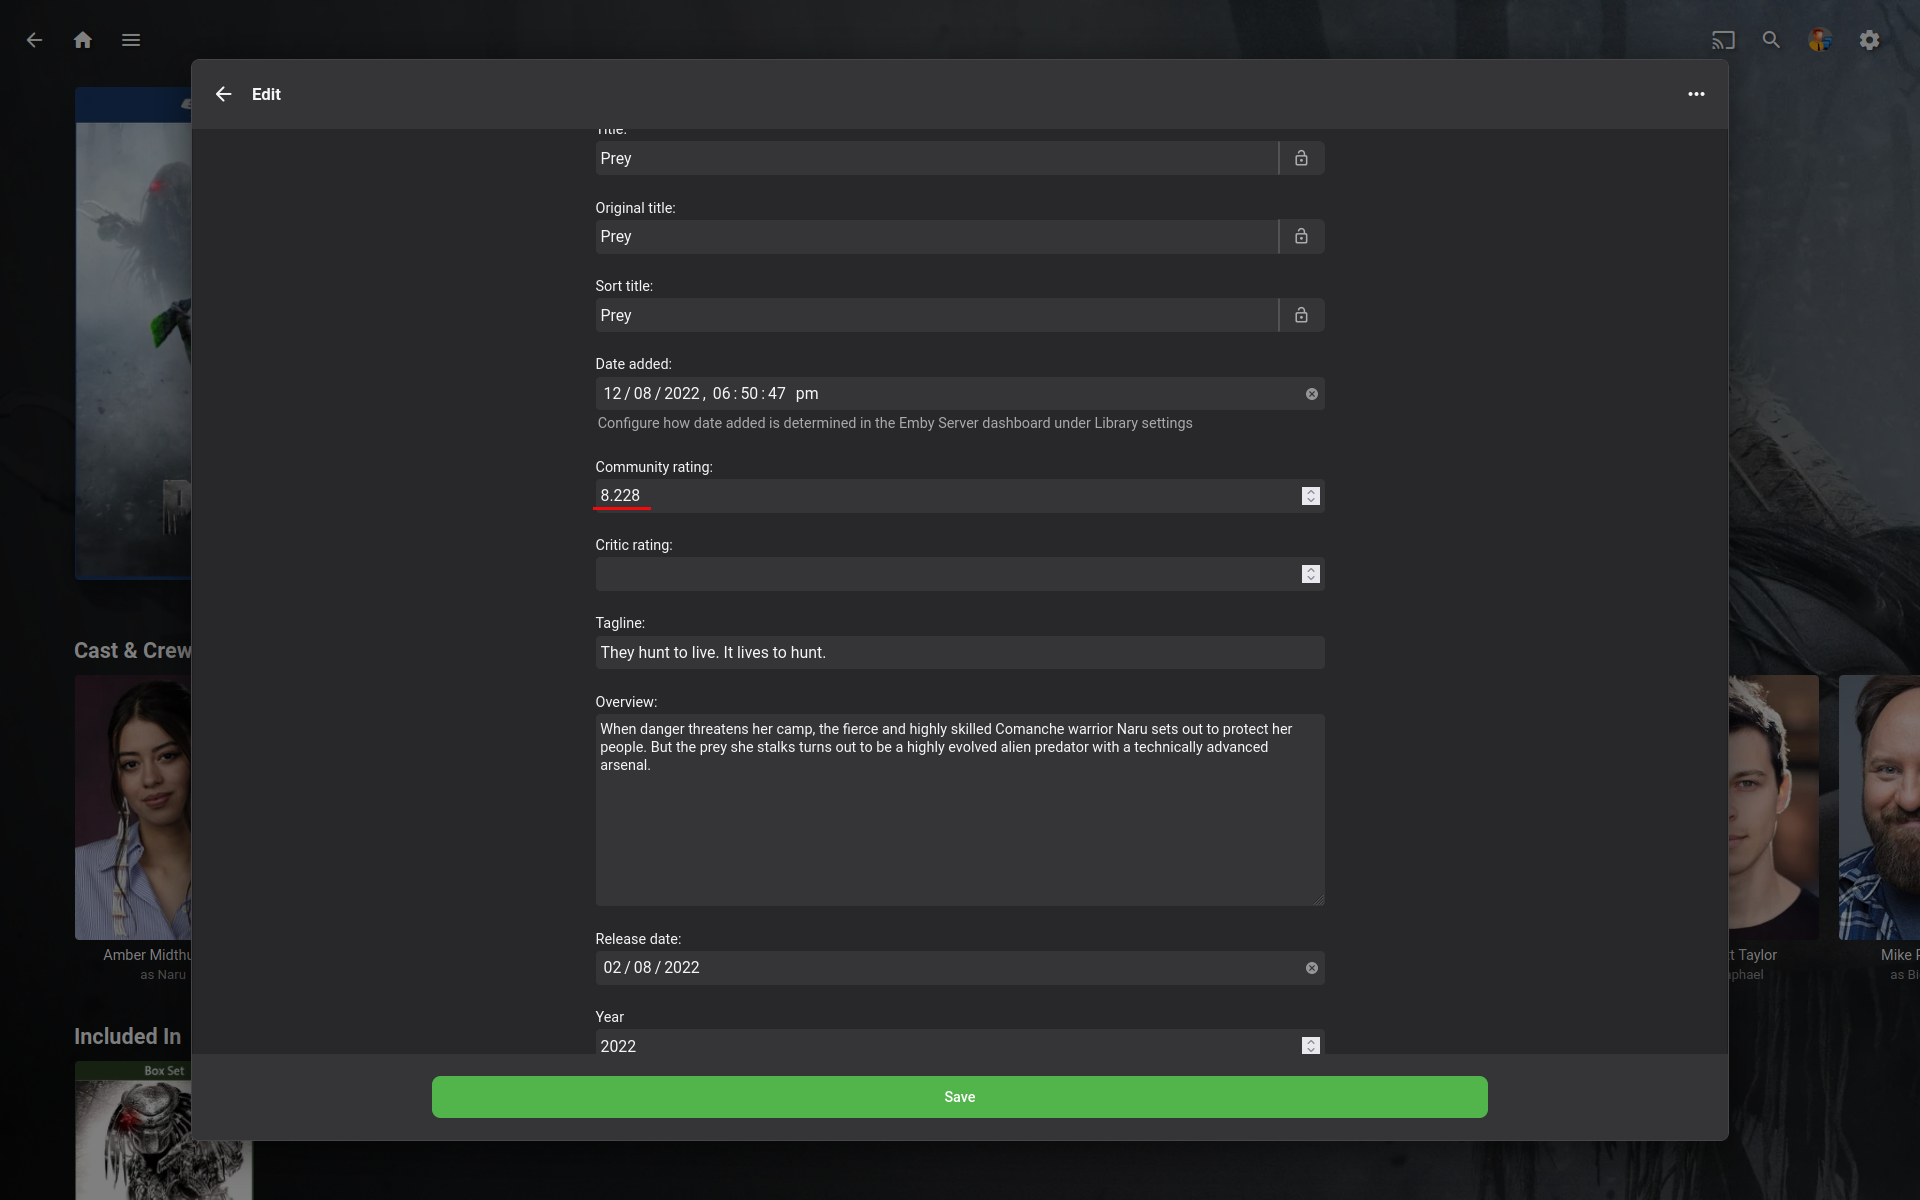The width and height of the screenshot is (1920, 1200).
Task: Click into the Tagline text field
Action: (x=958, y=653)
